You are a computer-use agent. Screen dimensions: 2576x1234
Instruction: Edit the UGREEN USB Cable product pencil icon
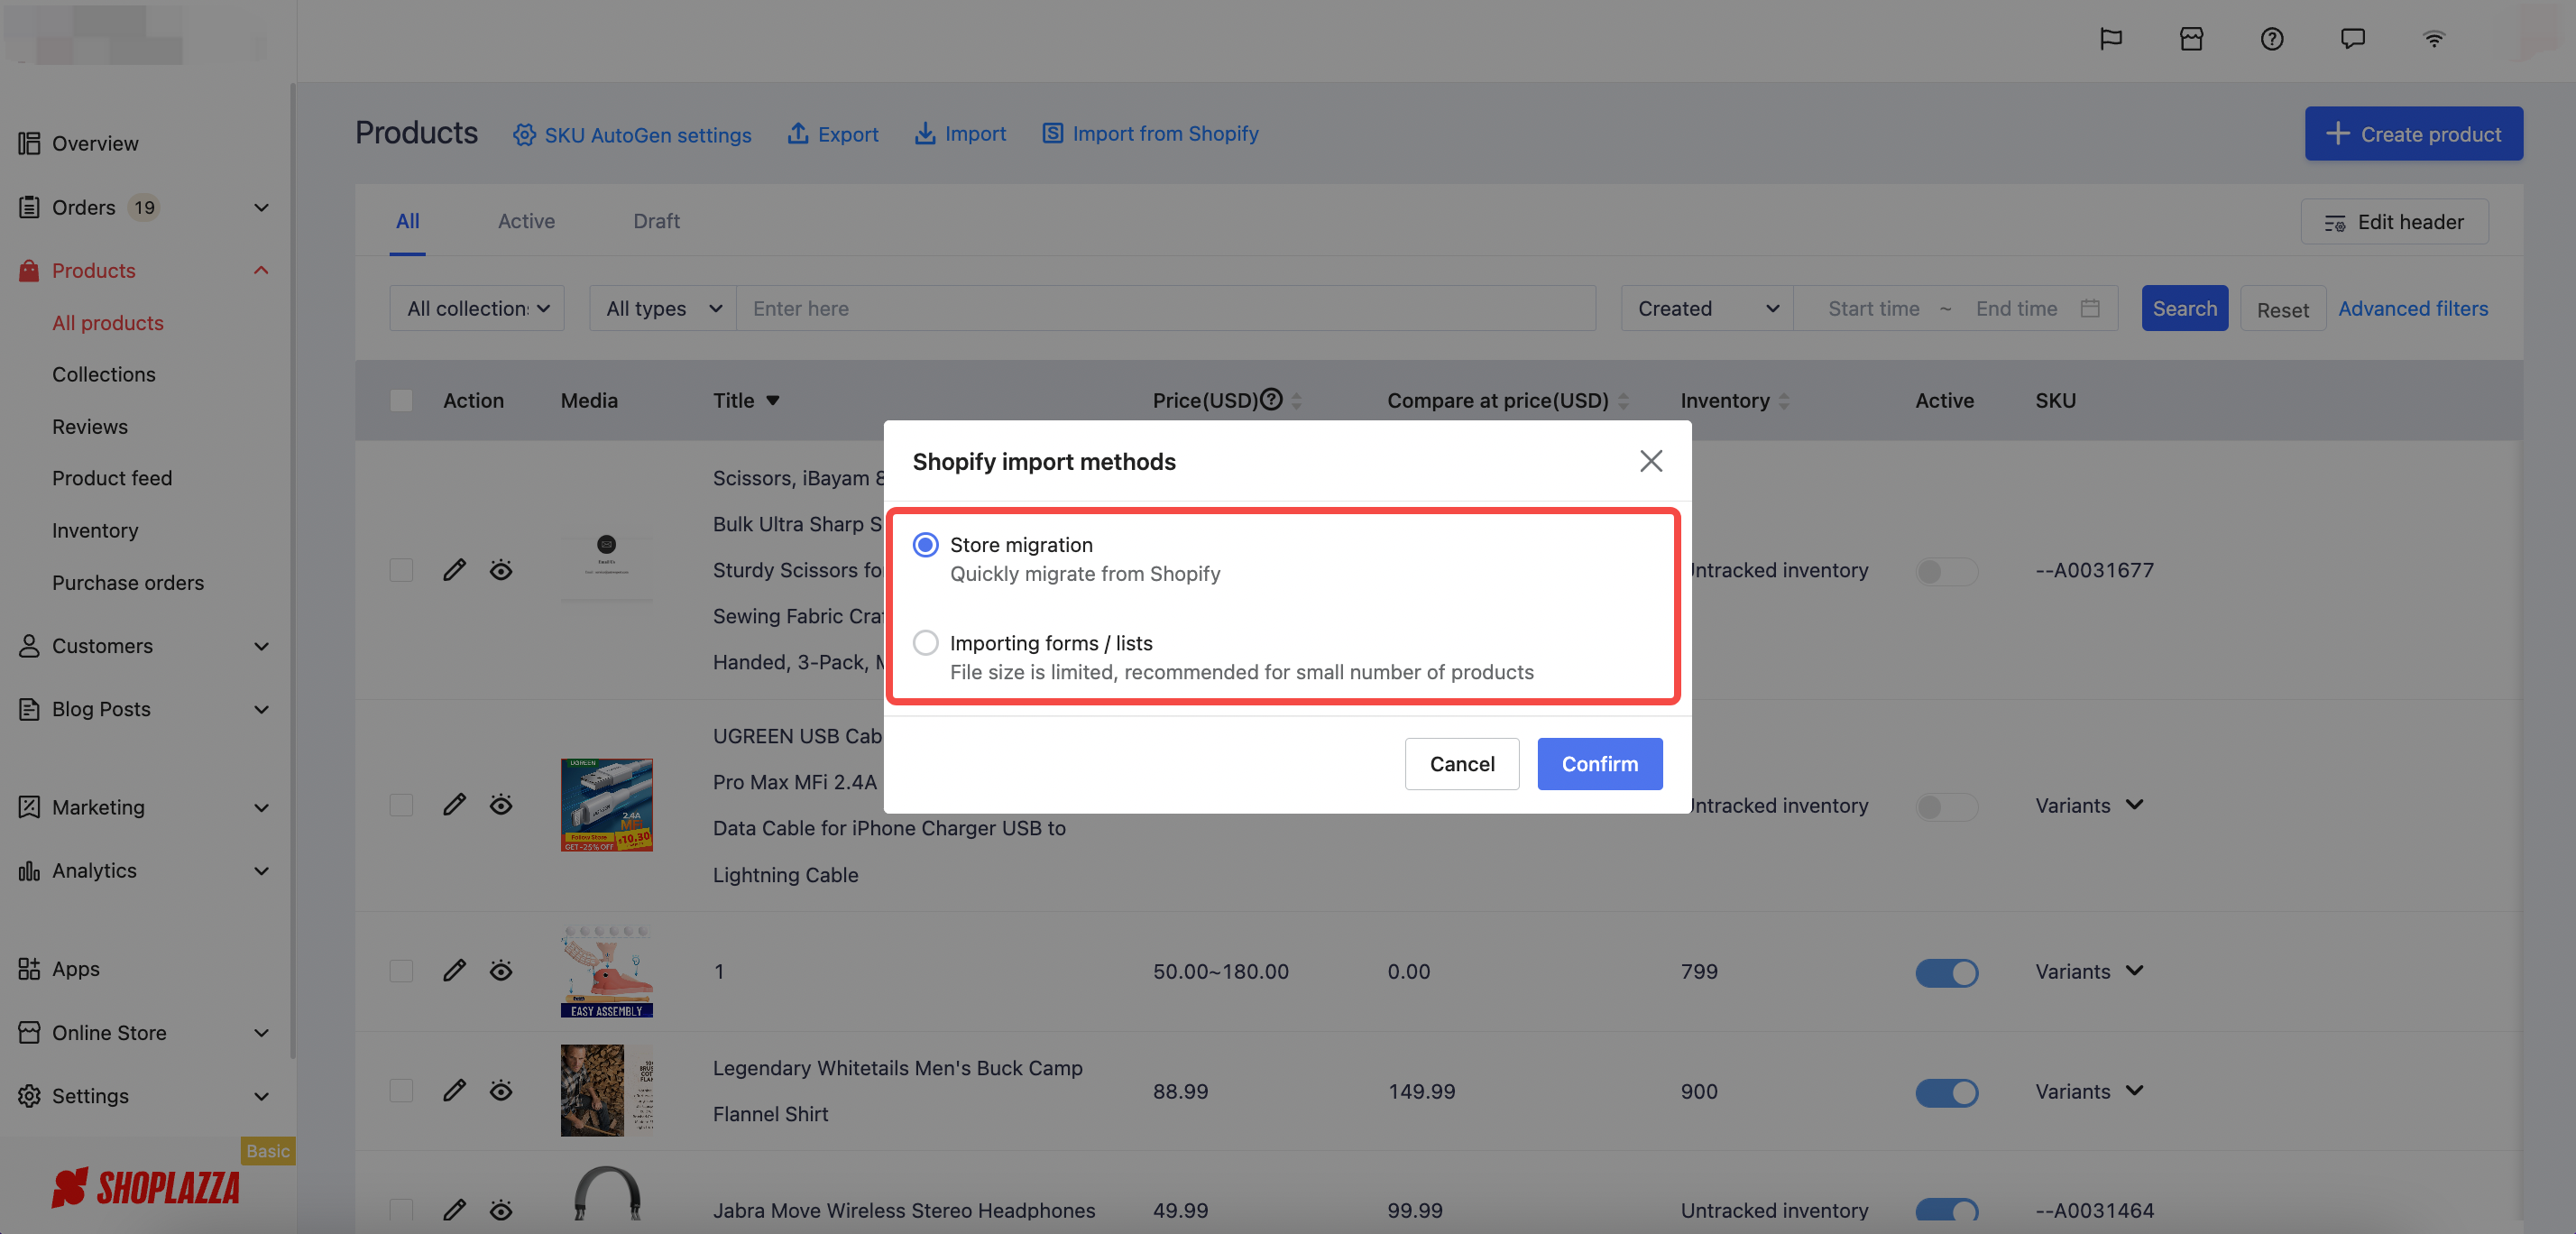[x=454, y=804]
